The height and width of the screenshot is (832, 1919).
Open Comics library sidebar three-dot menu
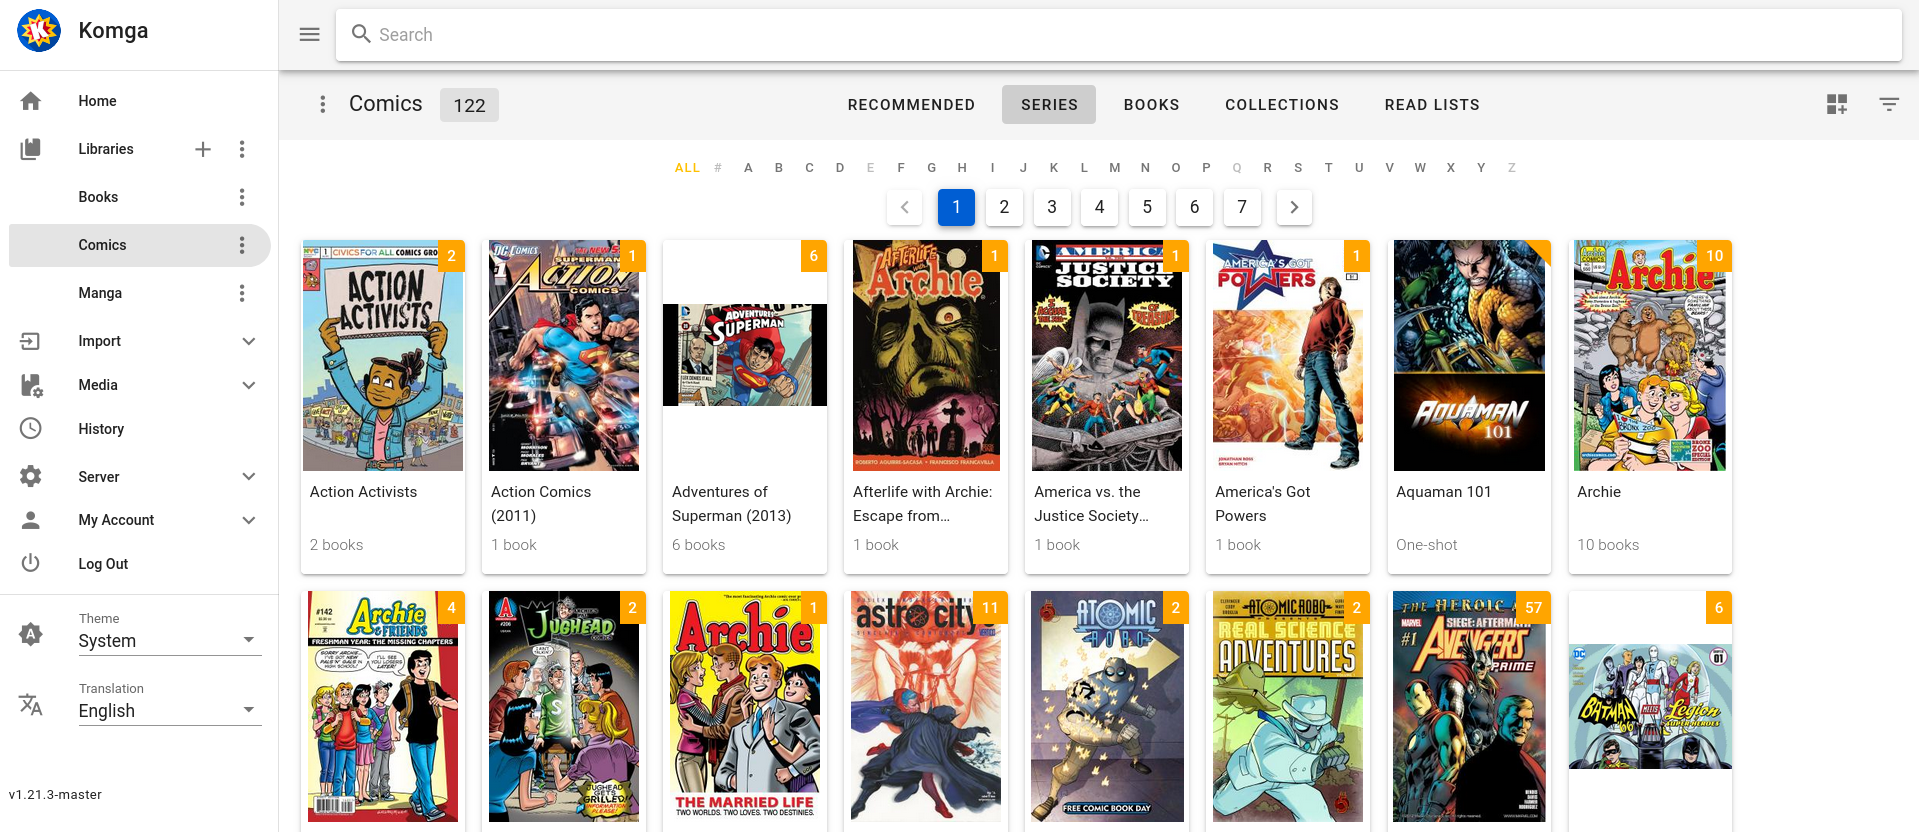[x=242, y=245]
